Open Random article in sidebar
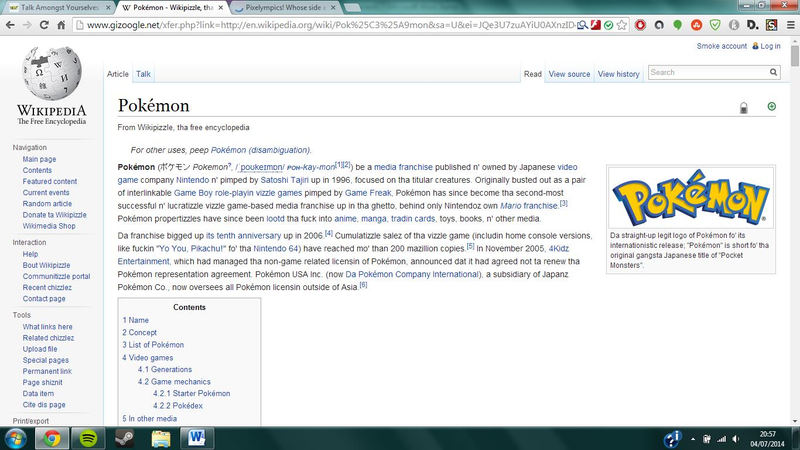The image size is (800, 450). point(47,204)
